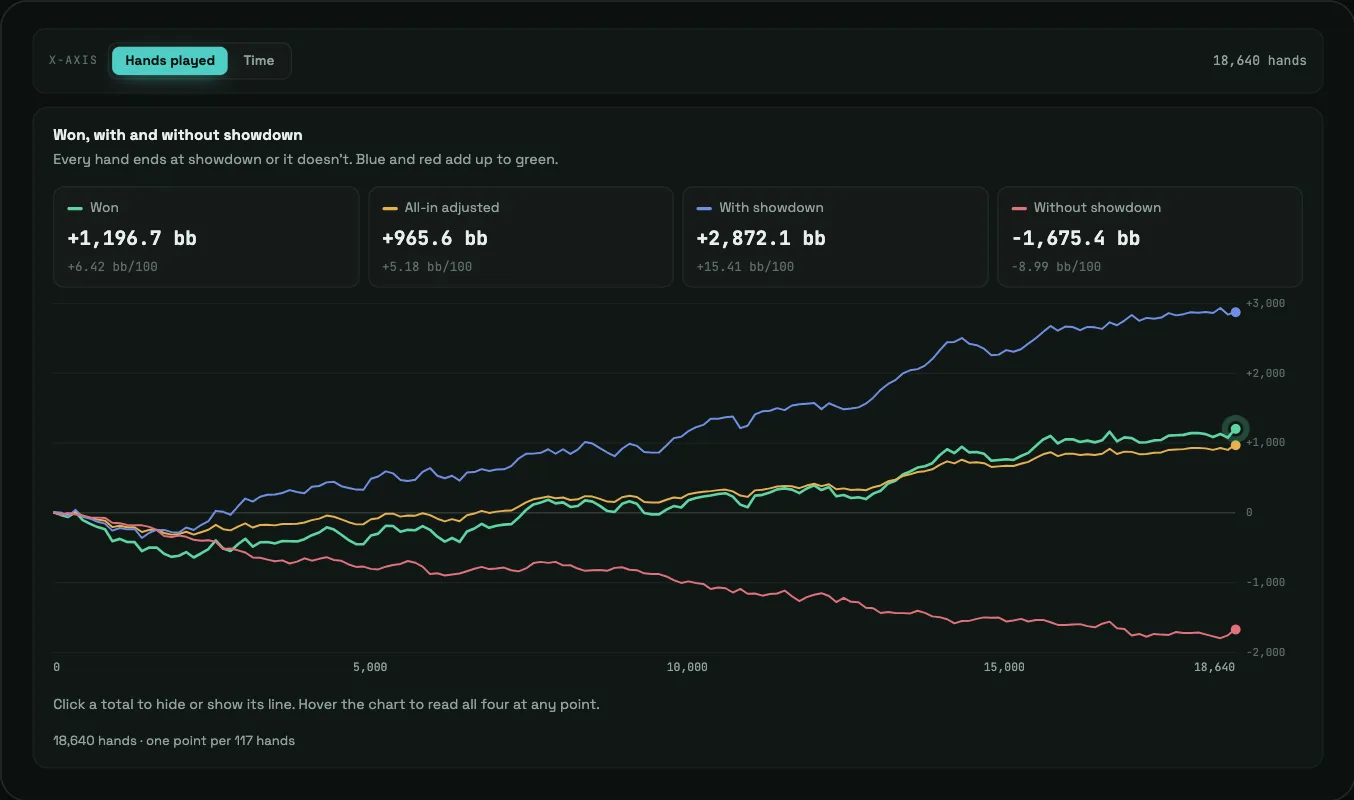Click the hint about hiding a line
Image resolution: width=1354 pixels, height=800 pixels.
pyautogui.click(x=326, y=704)
